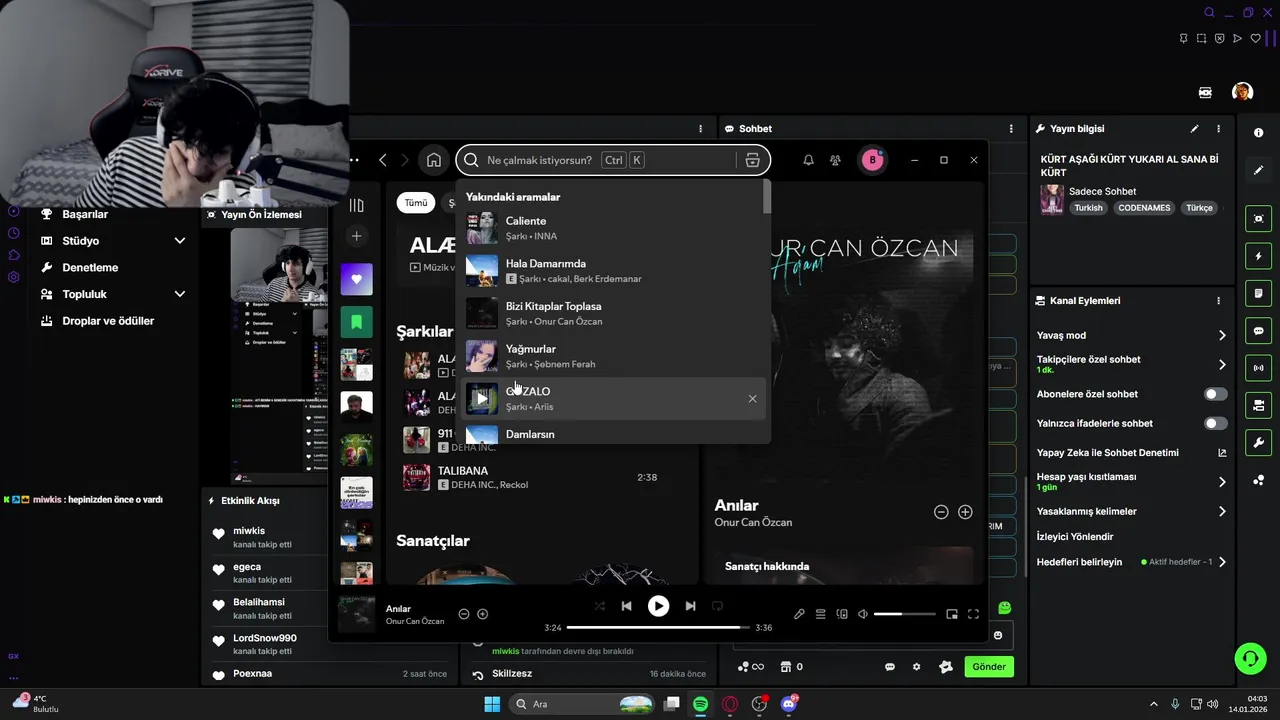Remove GOZALO from recent searches
Image resolution: width=1280 pixels, height=720 pixels.
tap(752, 399)
